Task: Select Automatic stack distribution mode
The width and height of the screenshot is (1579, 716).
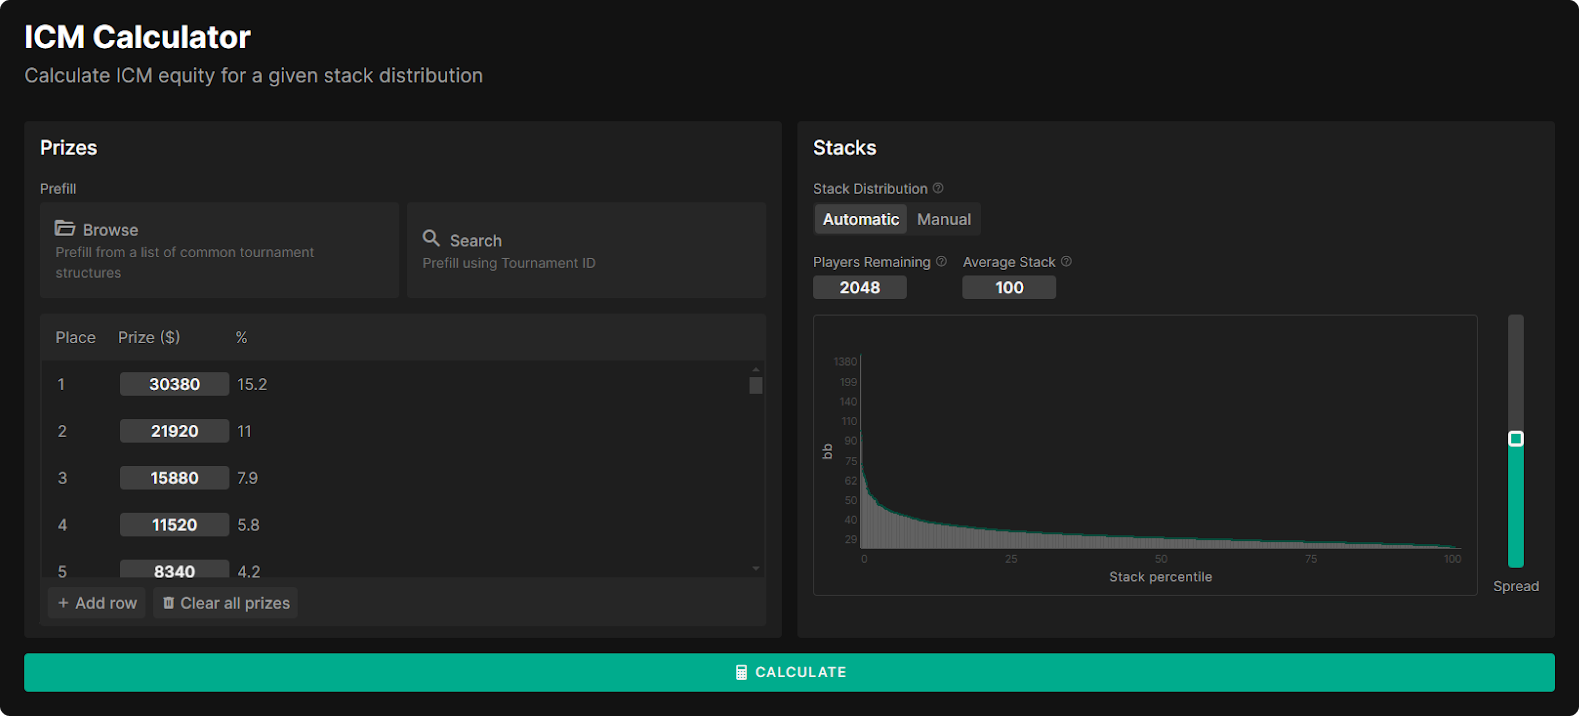Action: point(860,219)
